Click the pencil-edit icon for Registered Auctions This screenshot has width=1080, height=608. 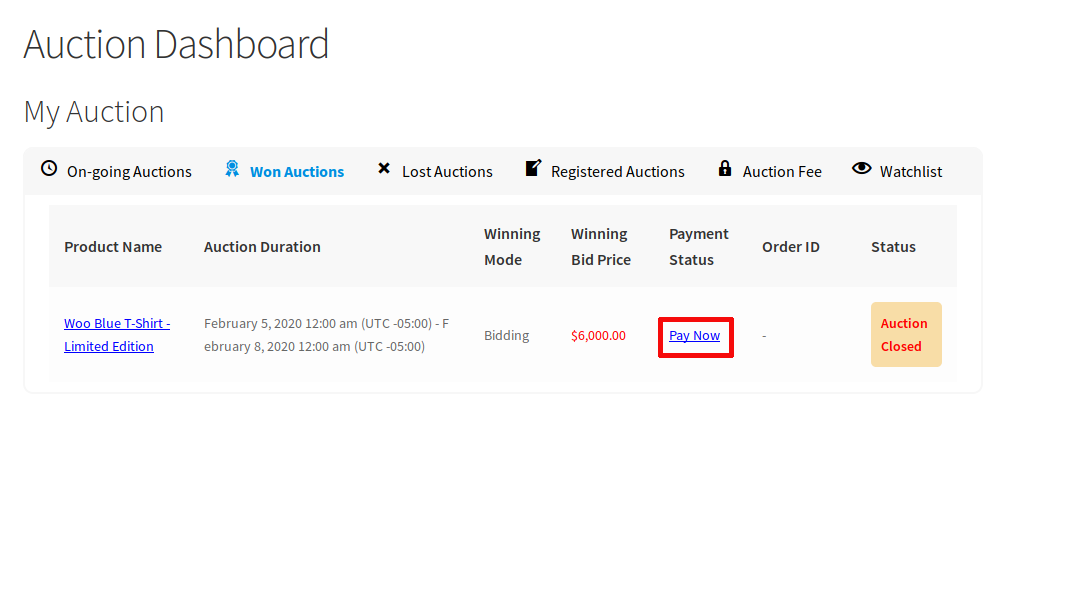click(x=533, y=168)
